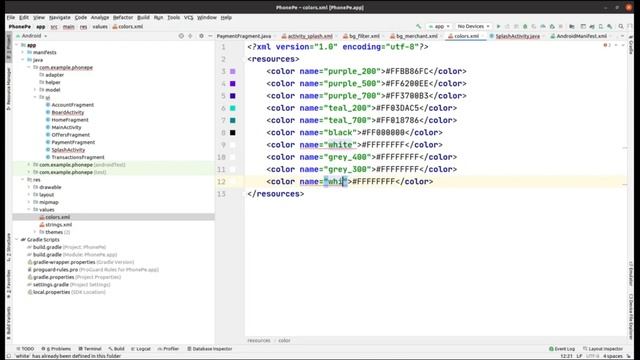The height and width of the screenshot is (360, 640).
Task: Click the '4 spaces' indent setting
Action: tap(613, 356)
